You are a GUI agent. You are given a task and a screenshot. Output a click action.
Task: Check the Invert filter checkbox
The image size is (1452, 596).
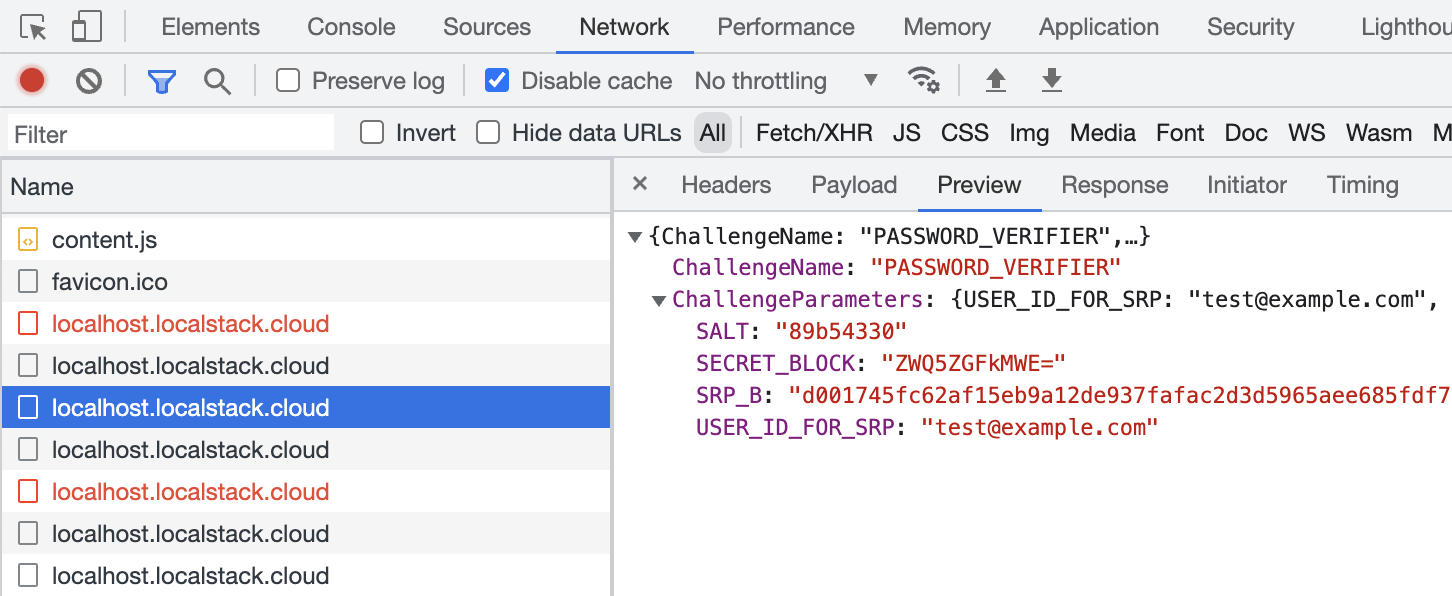click(371, 131)
